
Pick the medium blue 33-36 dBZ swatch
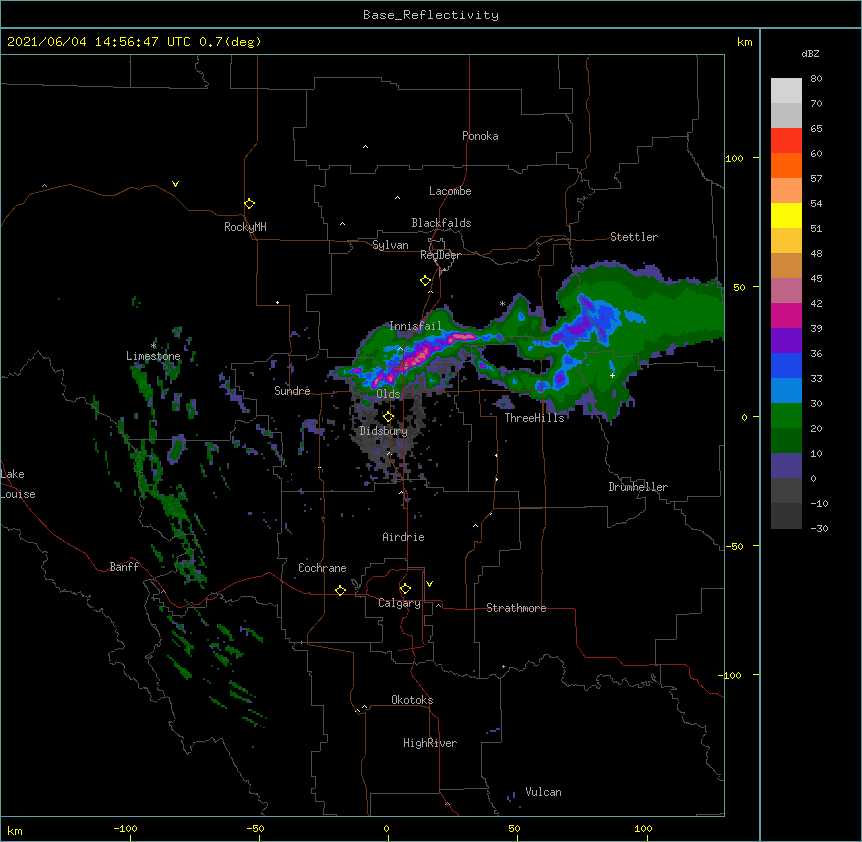[x=786, y=365]
